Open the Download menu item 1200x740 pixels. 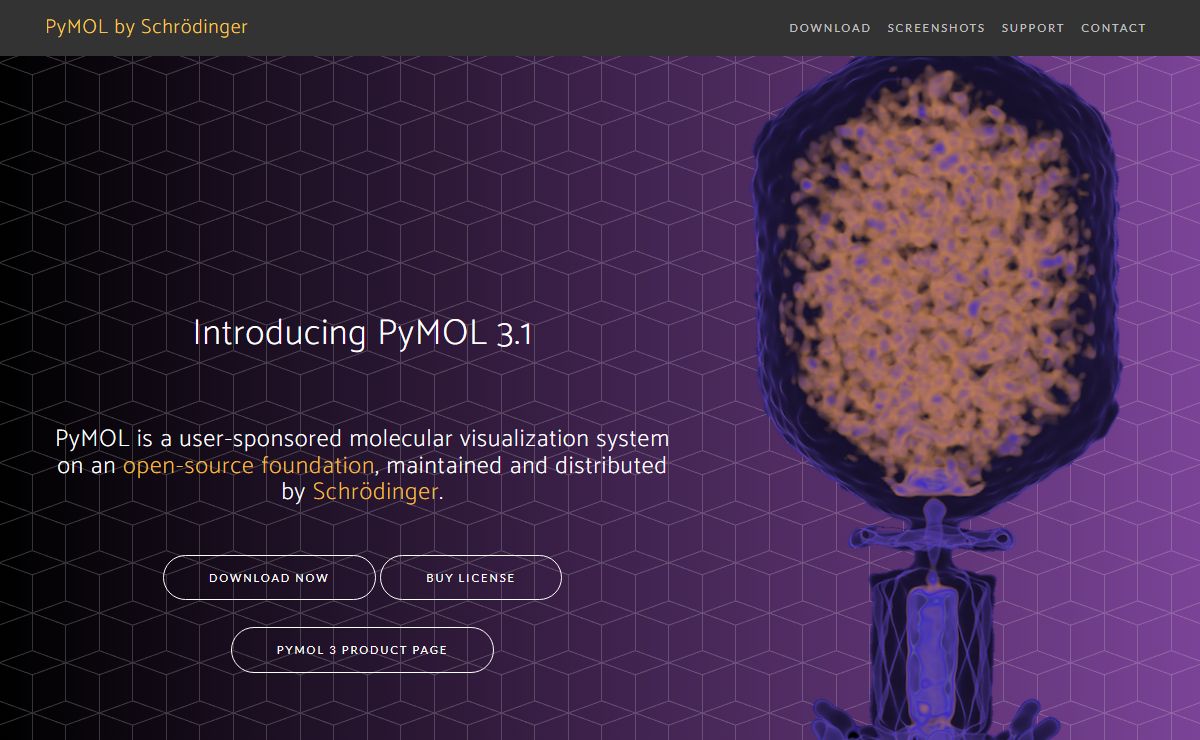(x=830, y=28)
